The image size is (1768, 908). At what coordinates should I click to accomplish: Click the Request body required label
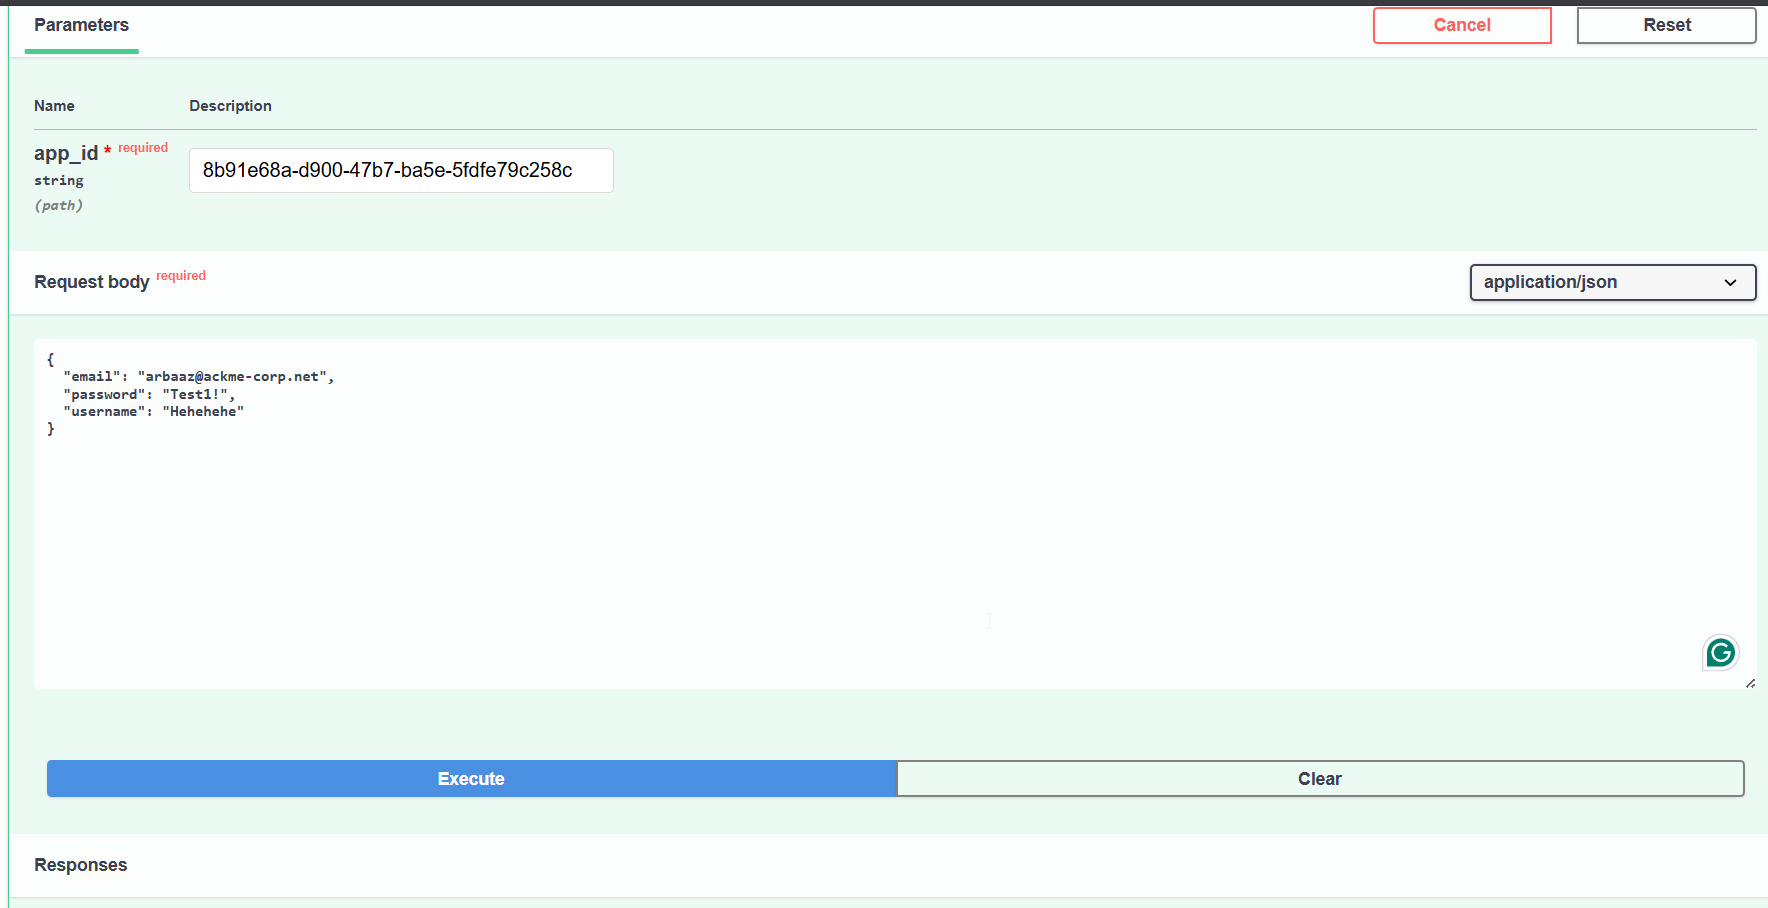(181, 276)
